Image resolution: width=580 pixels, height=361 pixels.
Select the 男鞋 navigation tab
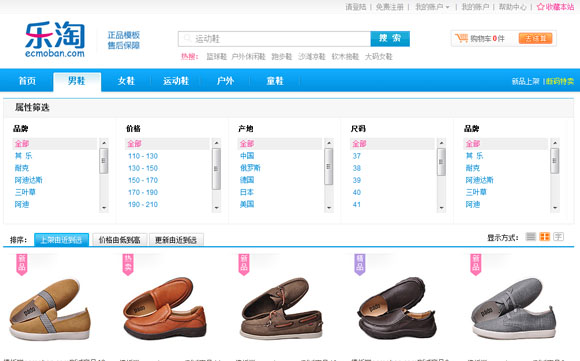click(77, 81)
